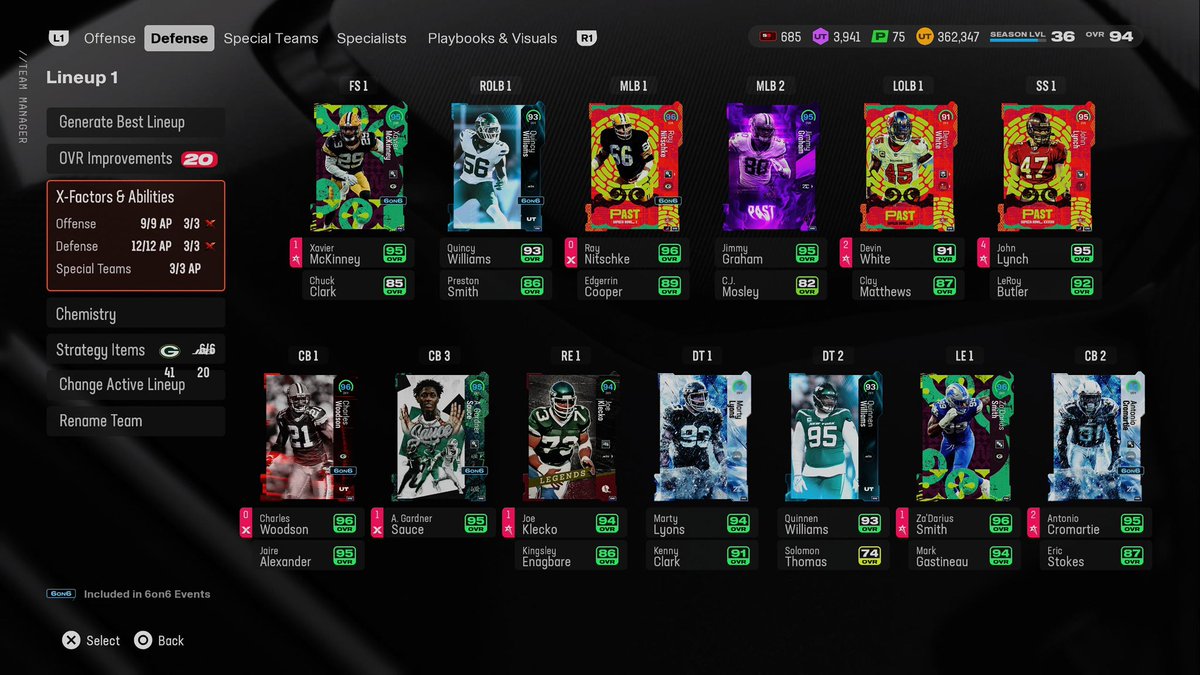Click Za'Darius Smith's ability badge

(x=904, y=523)
